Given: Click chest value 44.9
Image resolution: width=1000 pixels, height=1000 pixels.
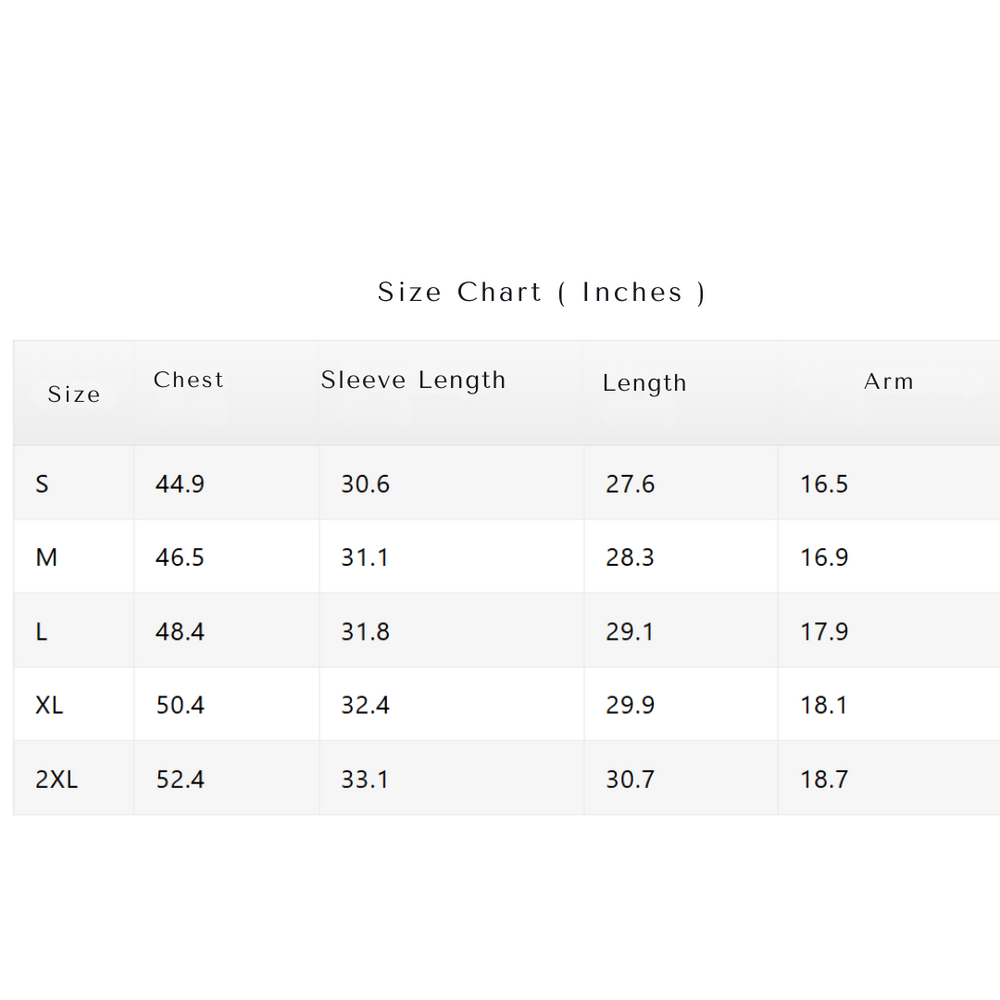Looking at the screenshot, I should coord(180,484).
